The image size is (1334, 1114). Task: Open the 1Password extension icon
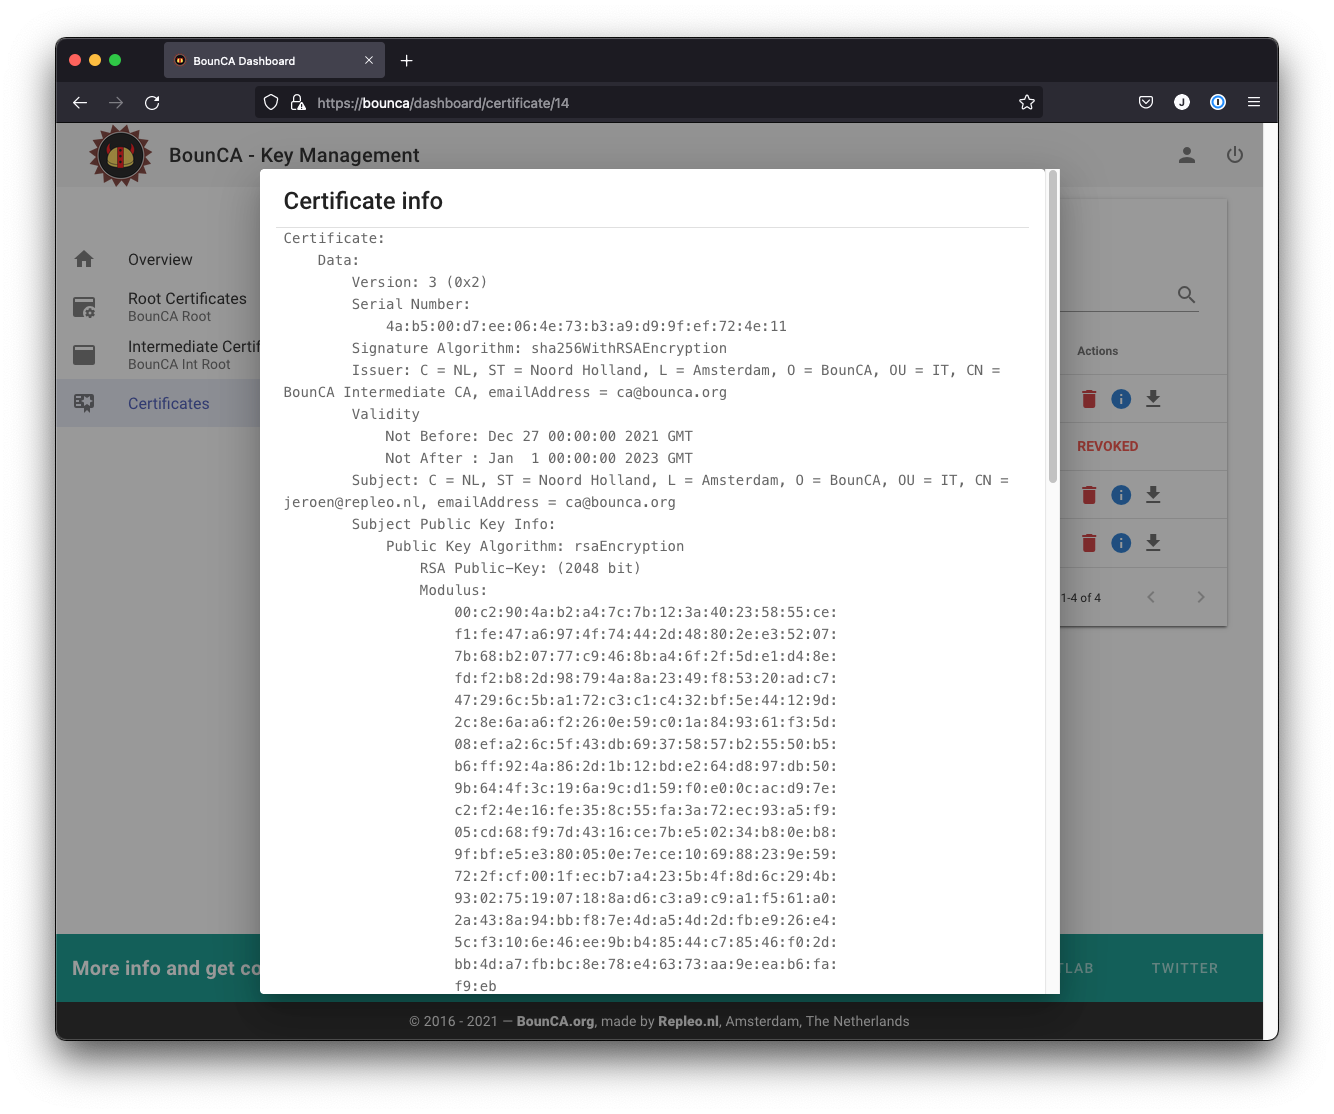click(1218, 102)
